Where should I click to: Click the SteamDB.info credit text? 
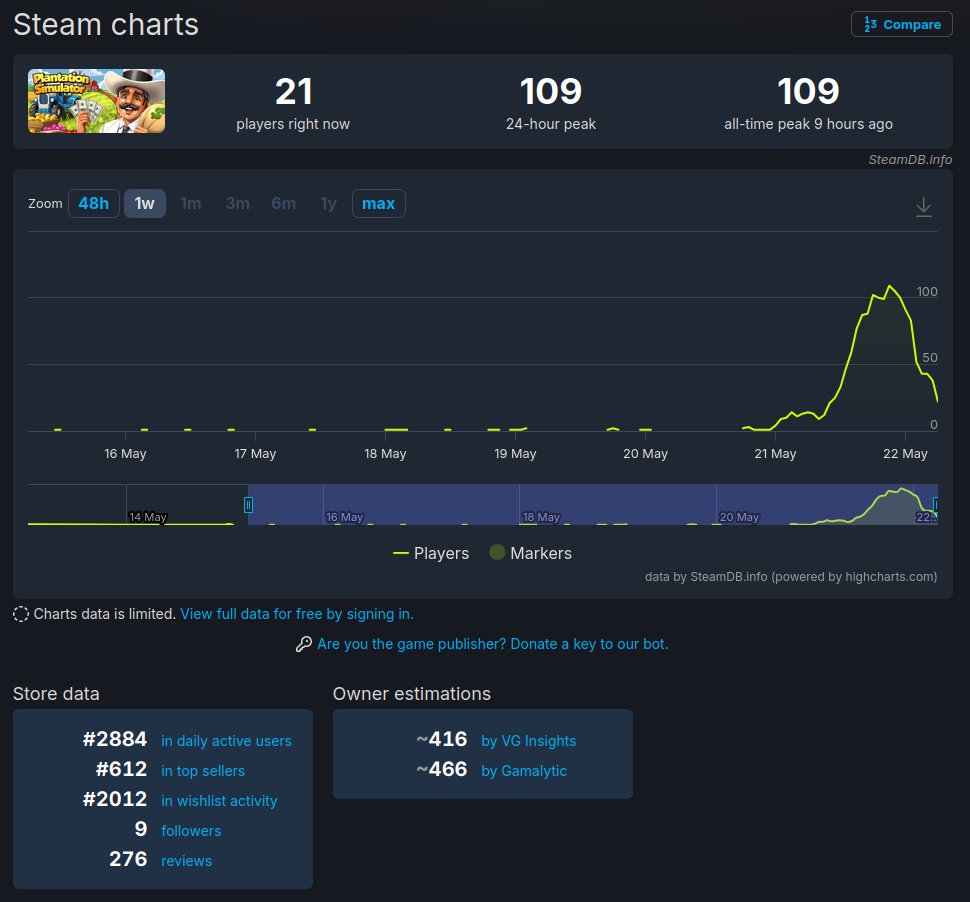[x=909, y=160]
